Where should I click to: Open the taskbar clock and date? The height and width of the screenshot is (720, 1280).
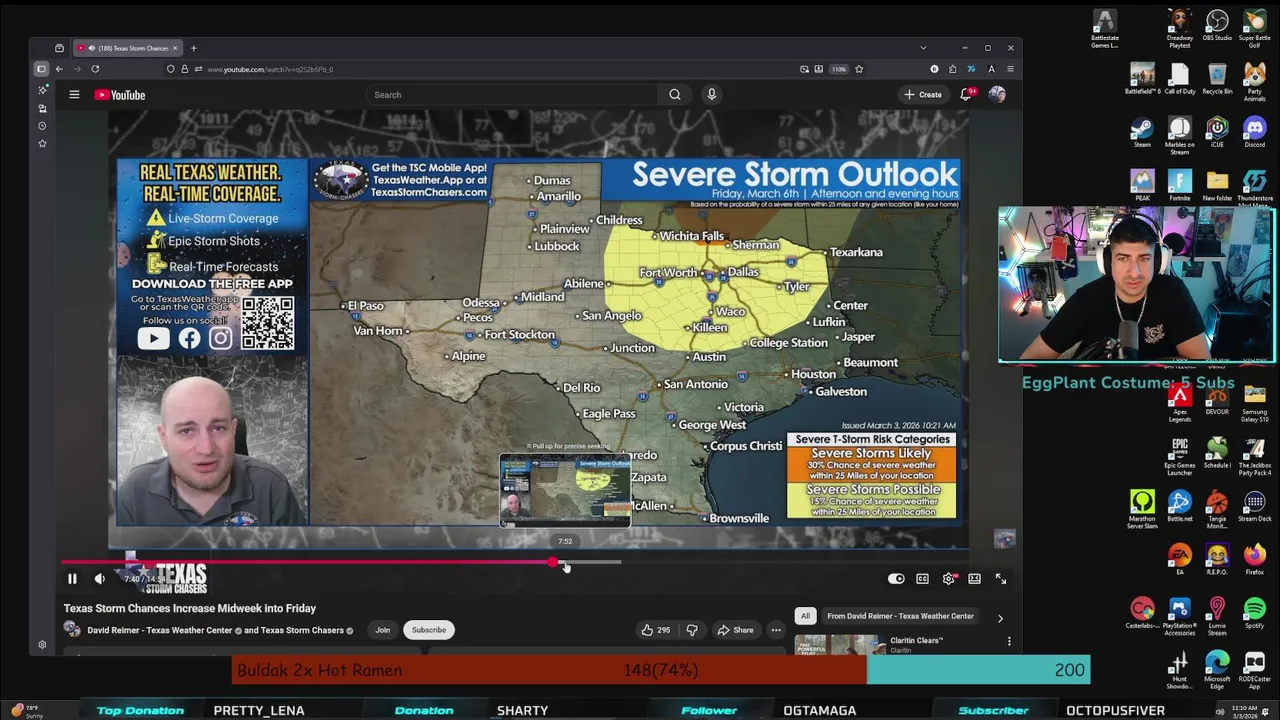tap(1246, 711)
